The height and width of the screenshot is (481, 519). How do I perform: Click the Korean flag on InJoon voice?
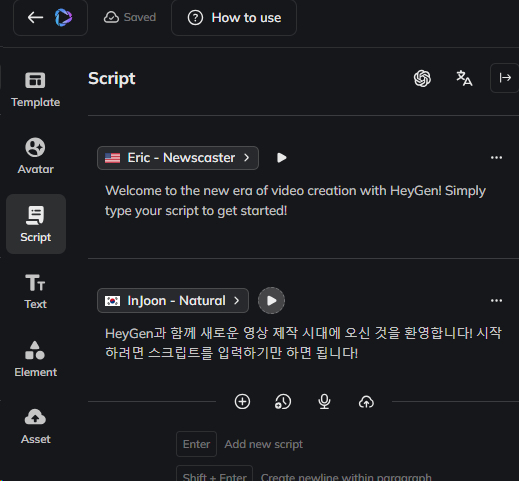[112, 301]
